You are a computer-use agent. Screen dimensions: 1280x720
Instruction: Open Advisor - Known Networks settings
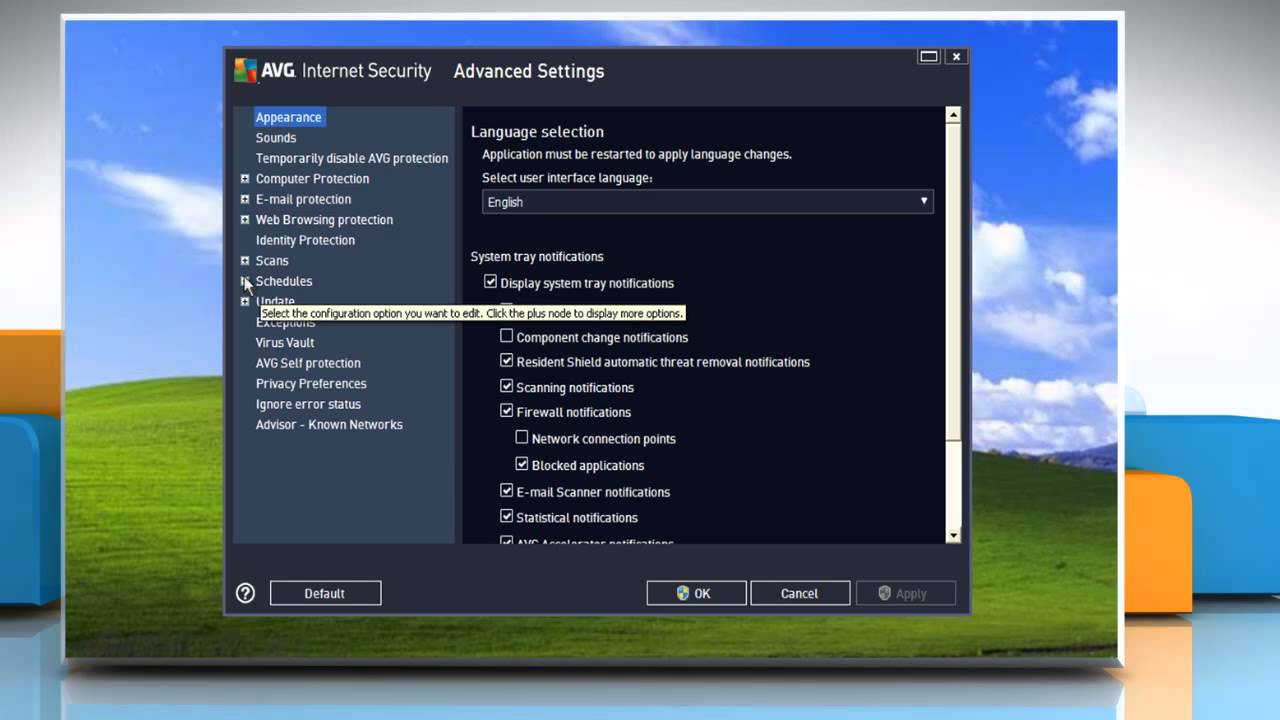(329, 424)
